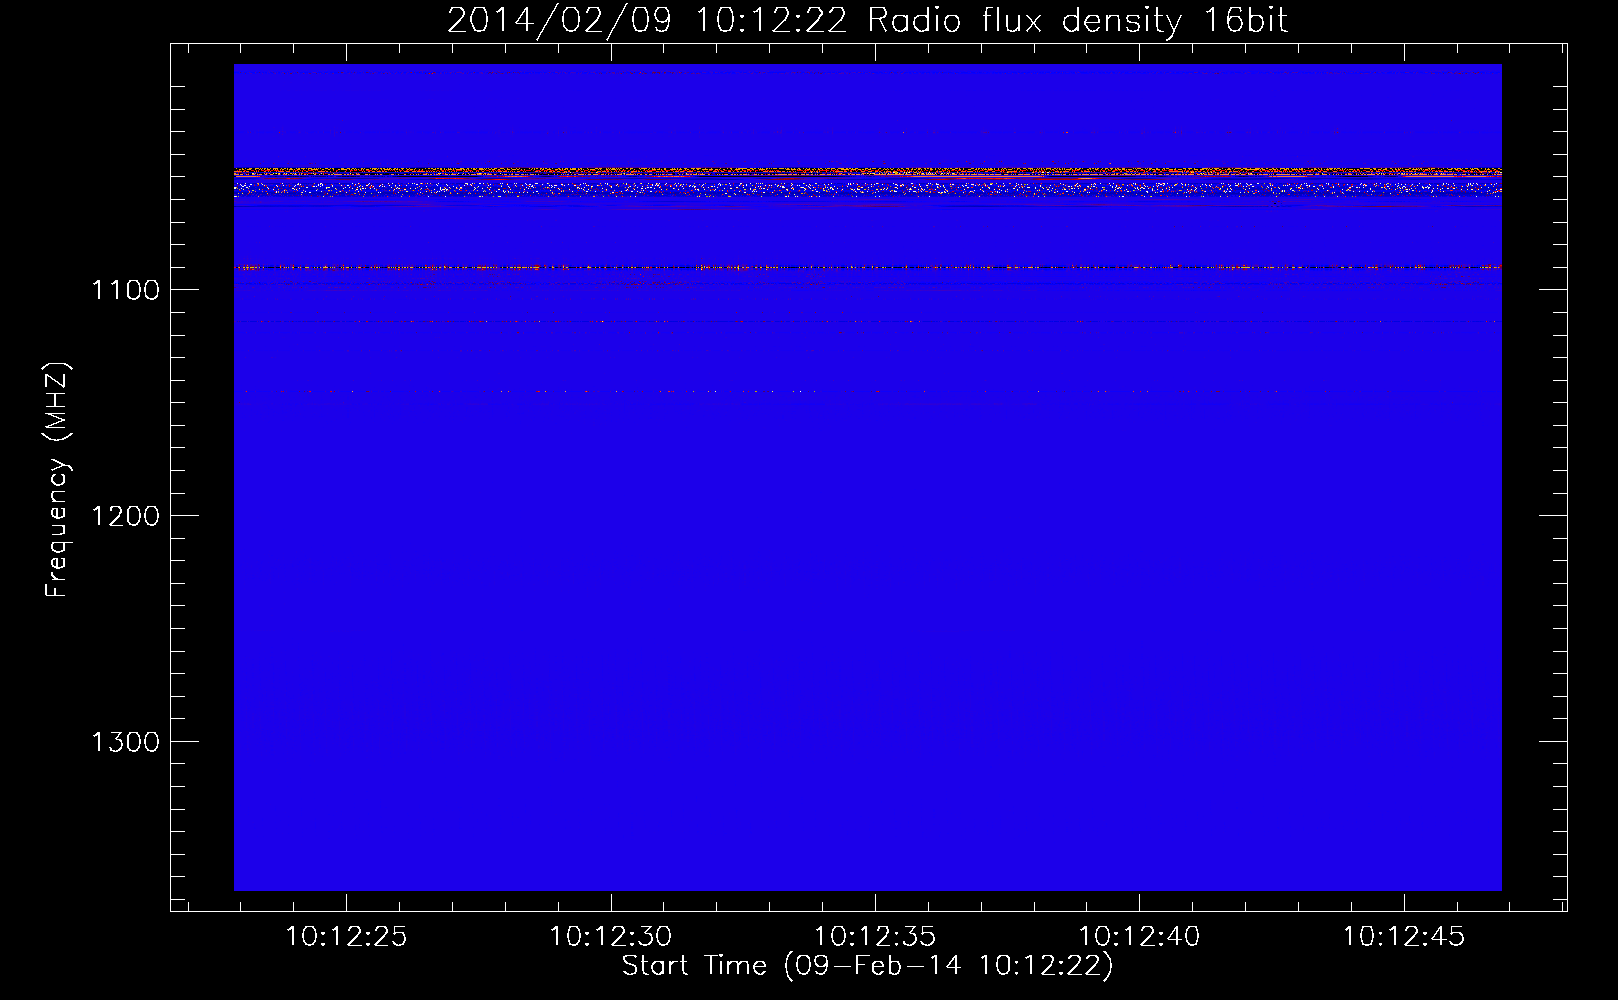Click the 'Frequency (MHZ)' y-axis label
Screen dimensions: 1618x1000
click(57, 480)
